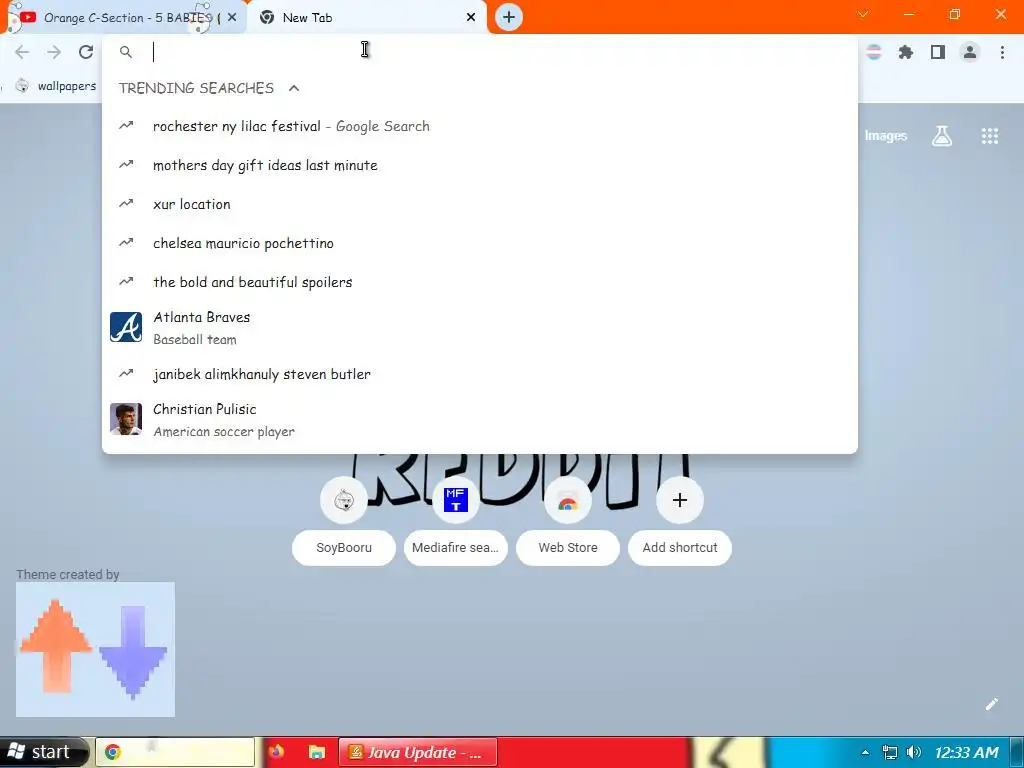This screenshot has width=1024, height=768.
Task: Click the Mediafire sea... shortcut label
Action: (x=456, y=548)
